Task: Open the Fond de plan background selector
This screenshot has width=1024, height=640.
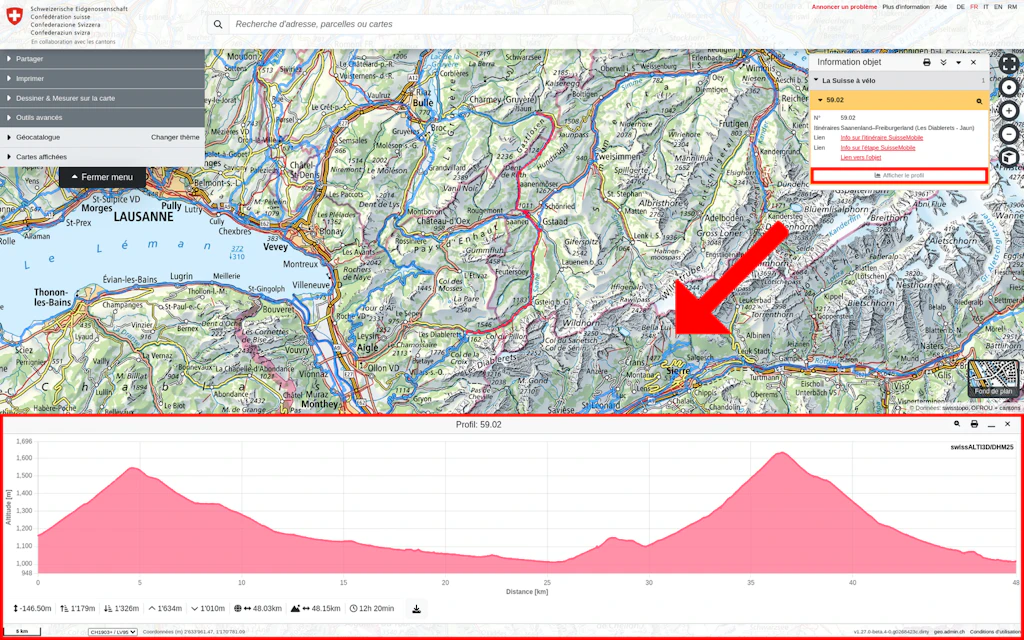Action: click(993, 379)
